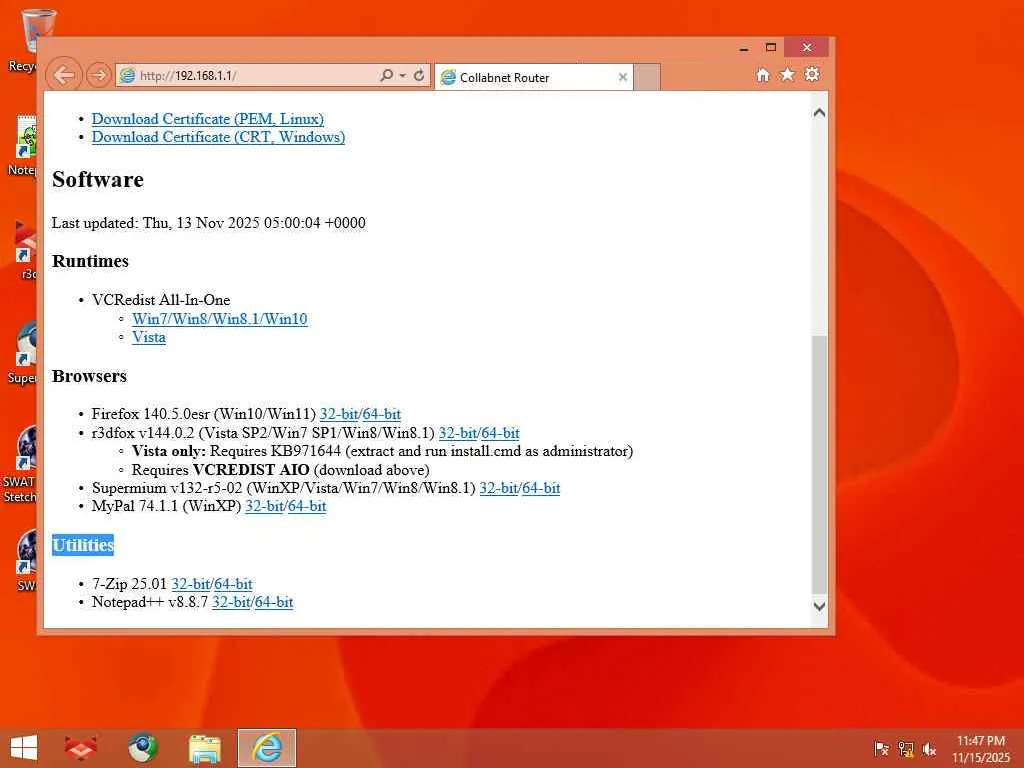Select the r3dfox desktop shortcut
The width and height of the screenshot is (1024, 768).
click(x=24, y=250)
